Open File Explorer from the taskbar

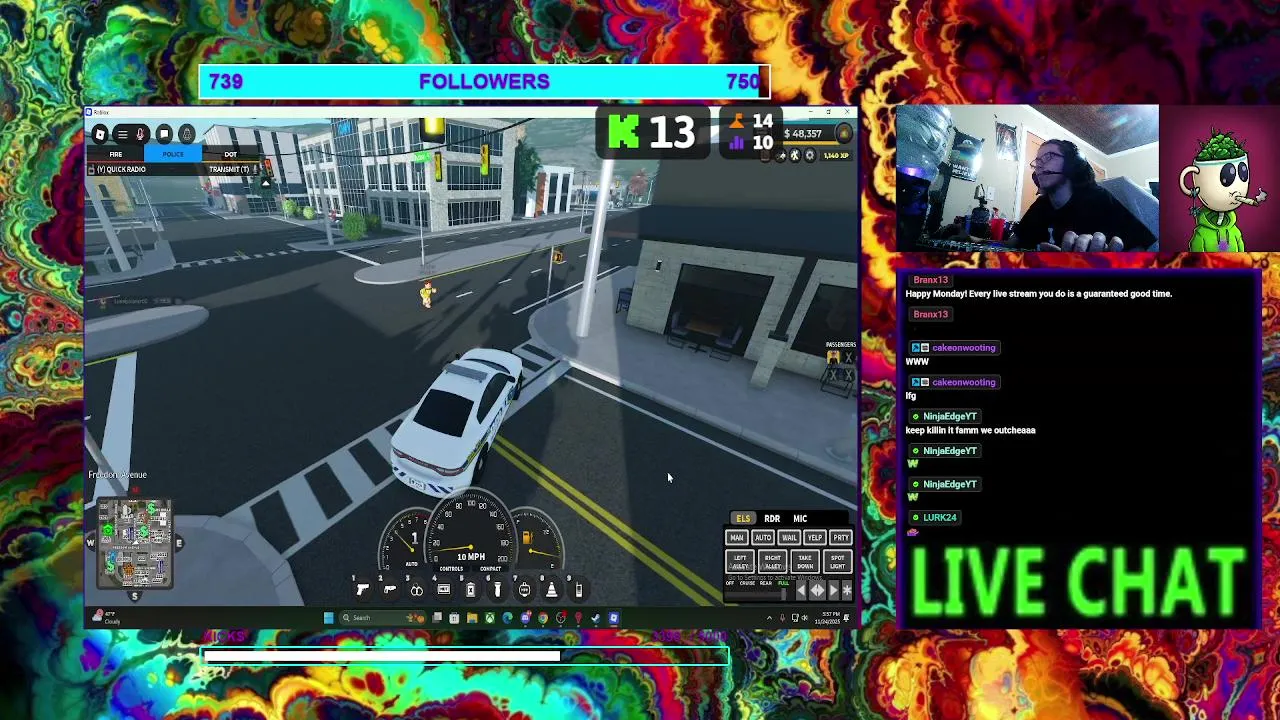coord(472,618)
